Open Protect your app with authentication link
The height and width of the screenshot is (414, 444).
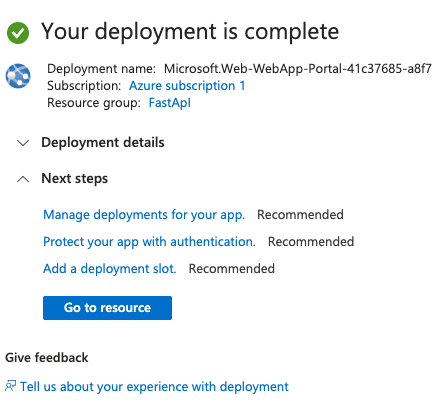pos(149,242)
